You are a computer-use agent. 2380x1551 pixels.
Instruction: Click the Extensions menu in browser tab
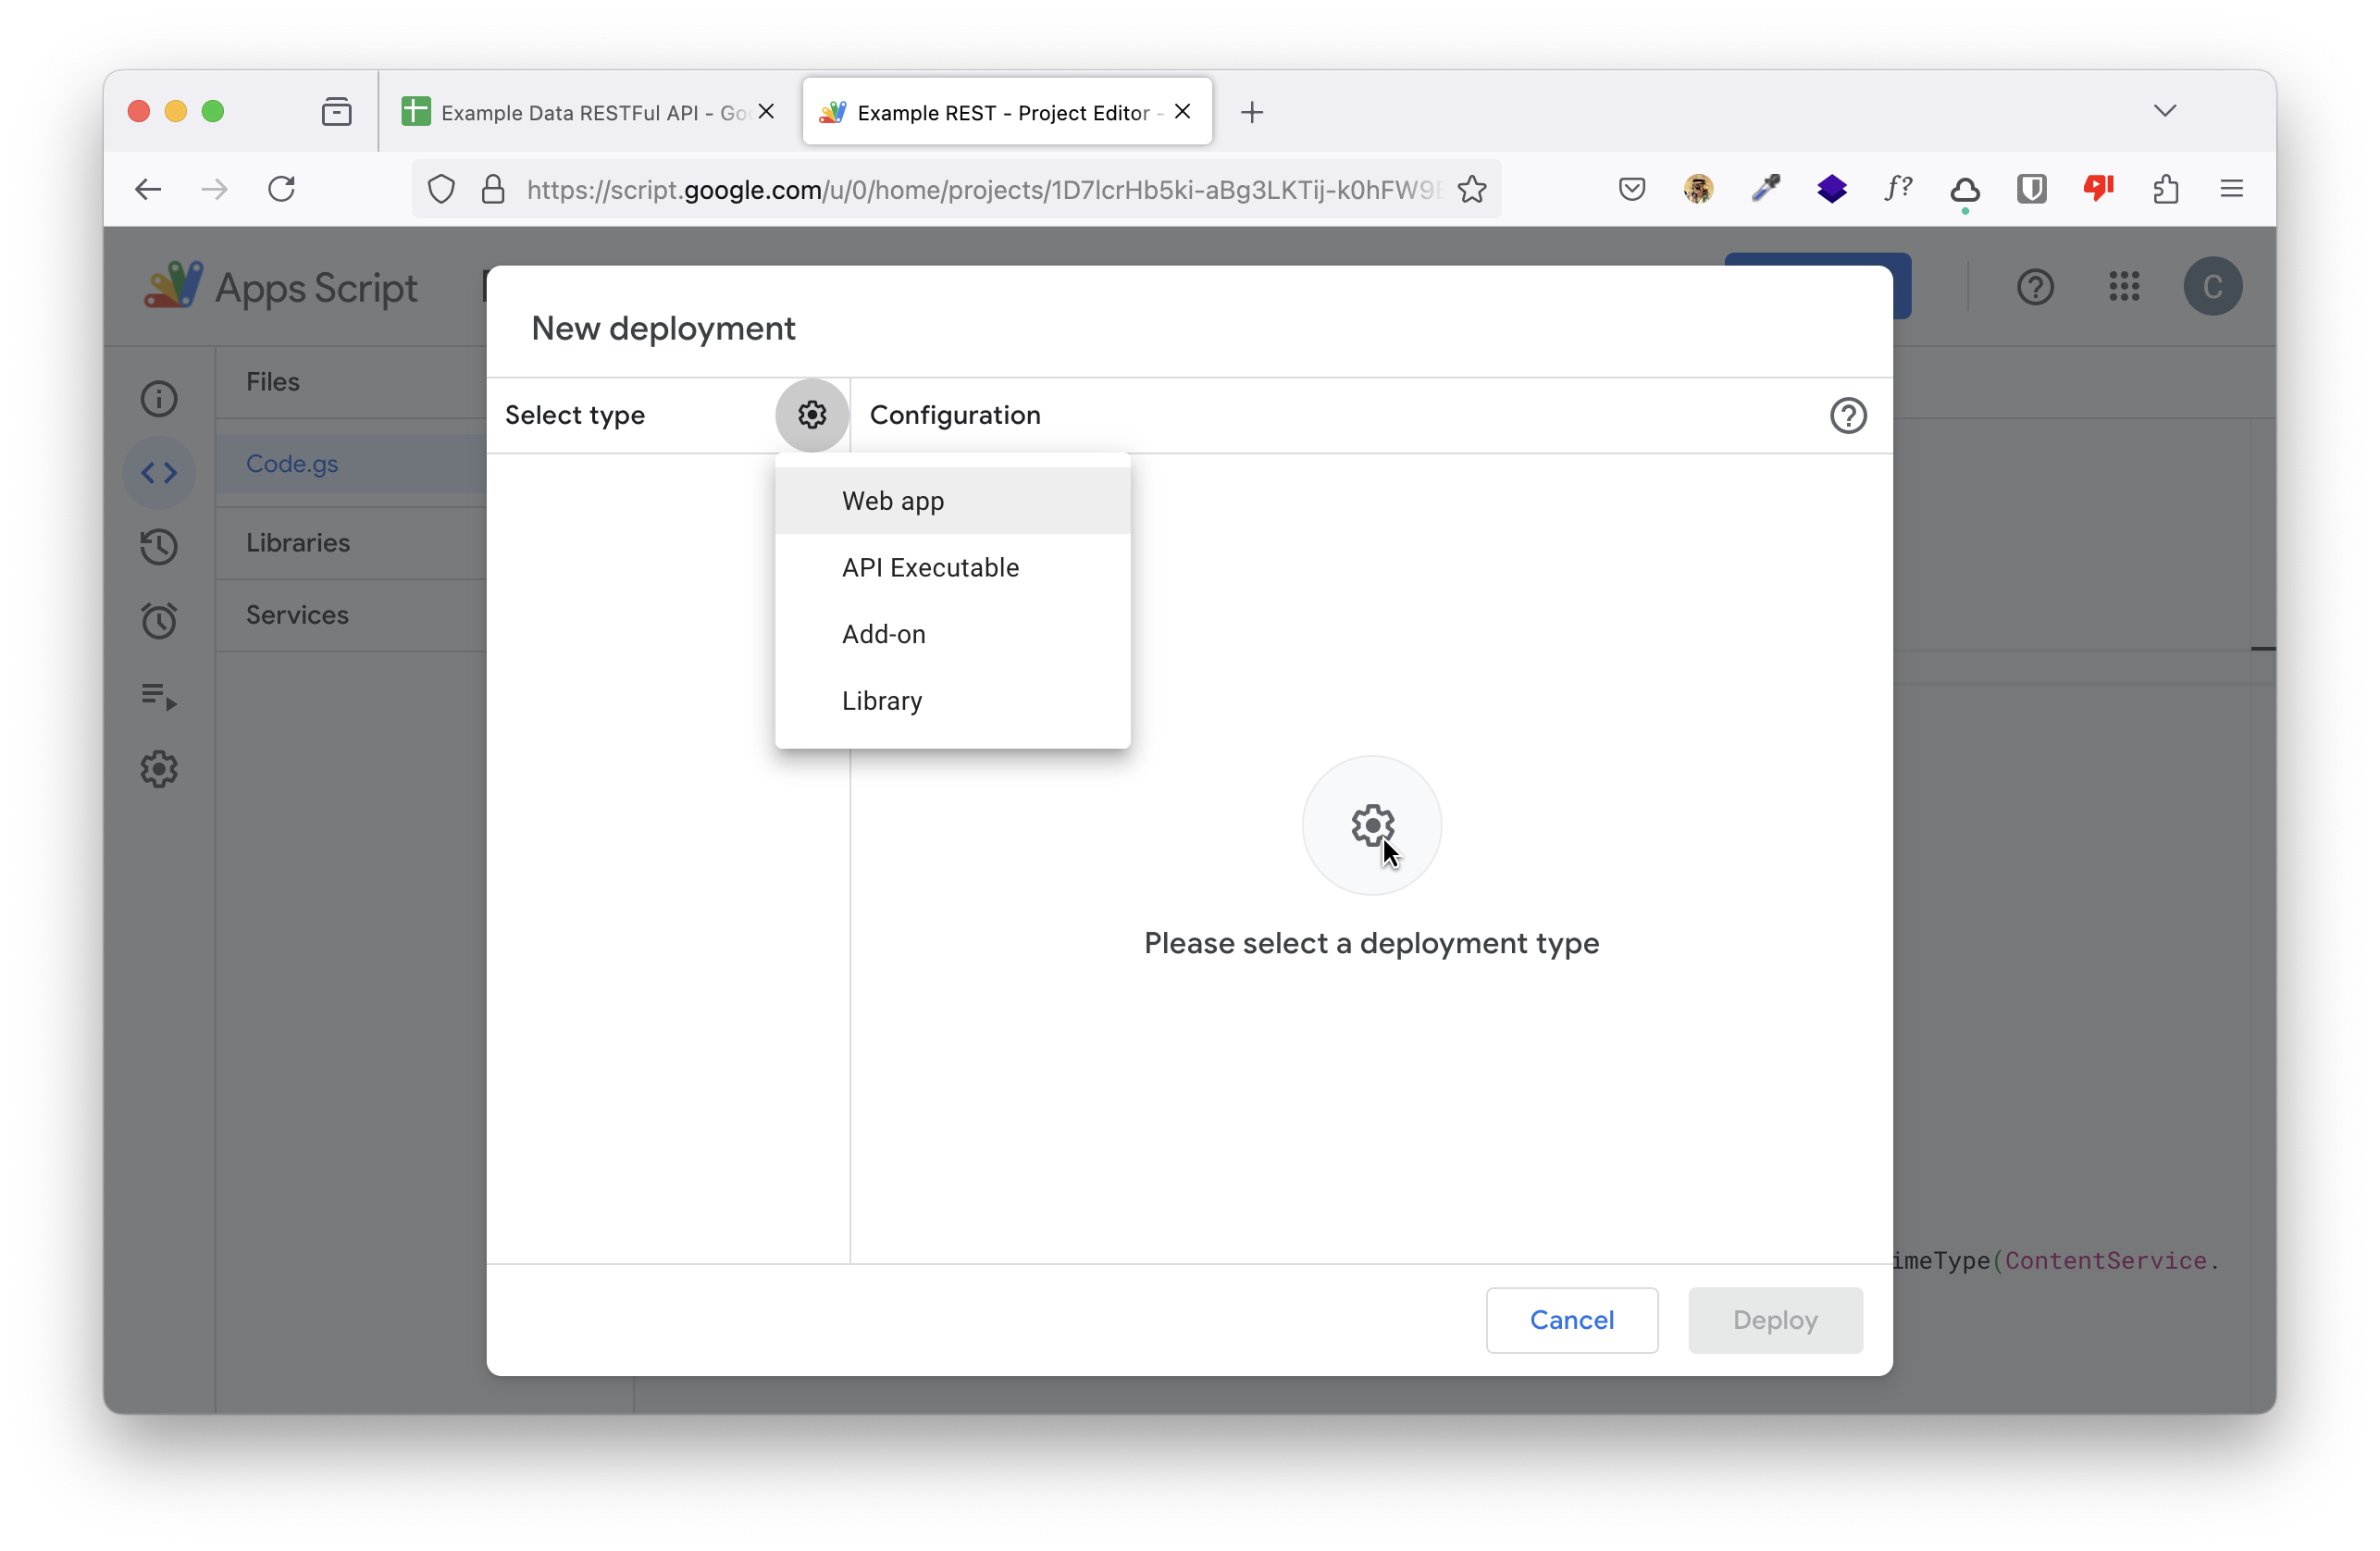point(2165,187)
